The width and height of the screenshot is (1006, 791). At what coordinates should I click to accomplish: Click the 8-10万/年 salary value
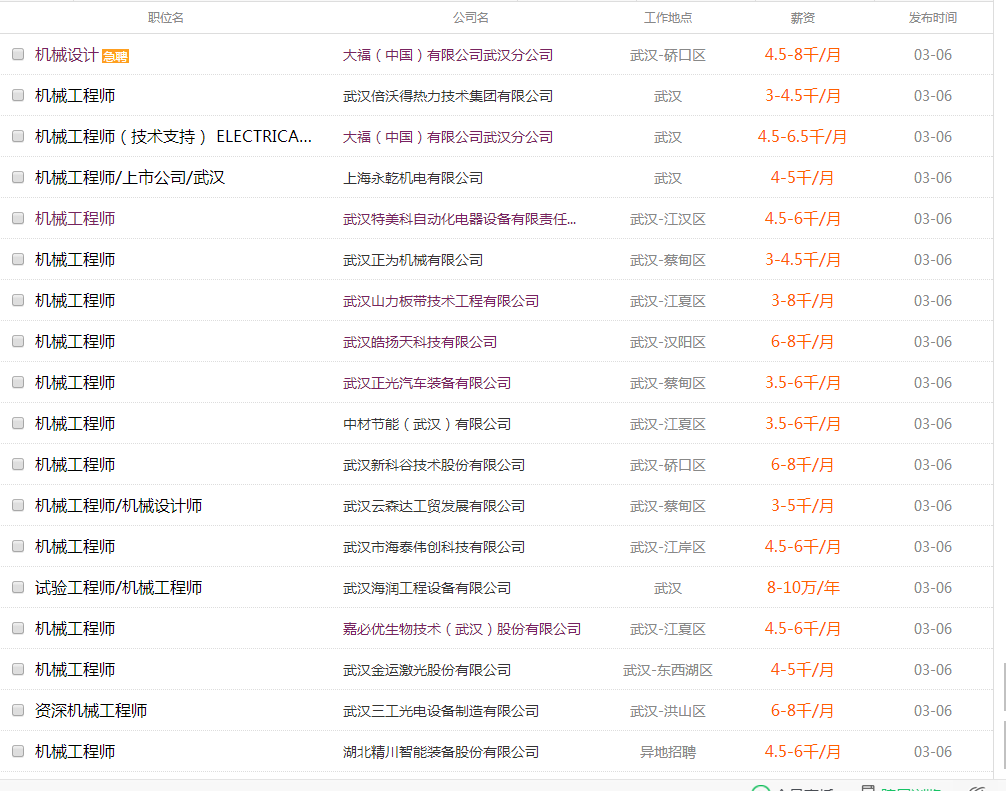point(803,588)
